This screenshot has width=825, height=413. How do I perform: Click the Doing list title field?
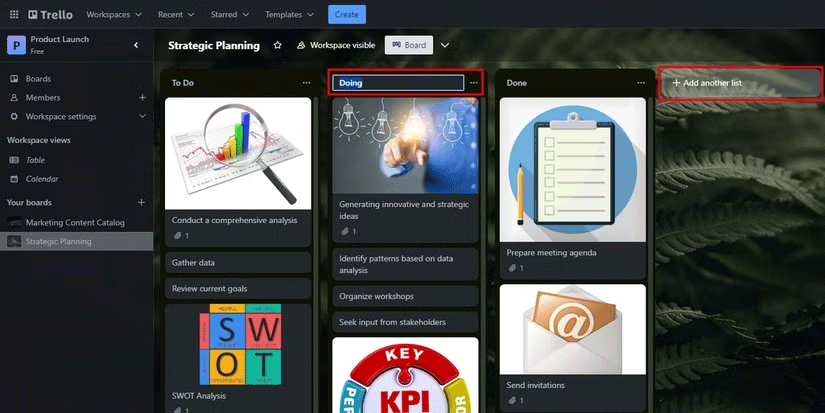pyautogui.click(x=398, y=83)
